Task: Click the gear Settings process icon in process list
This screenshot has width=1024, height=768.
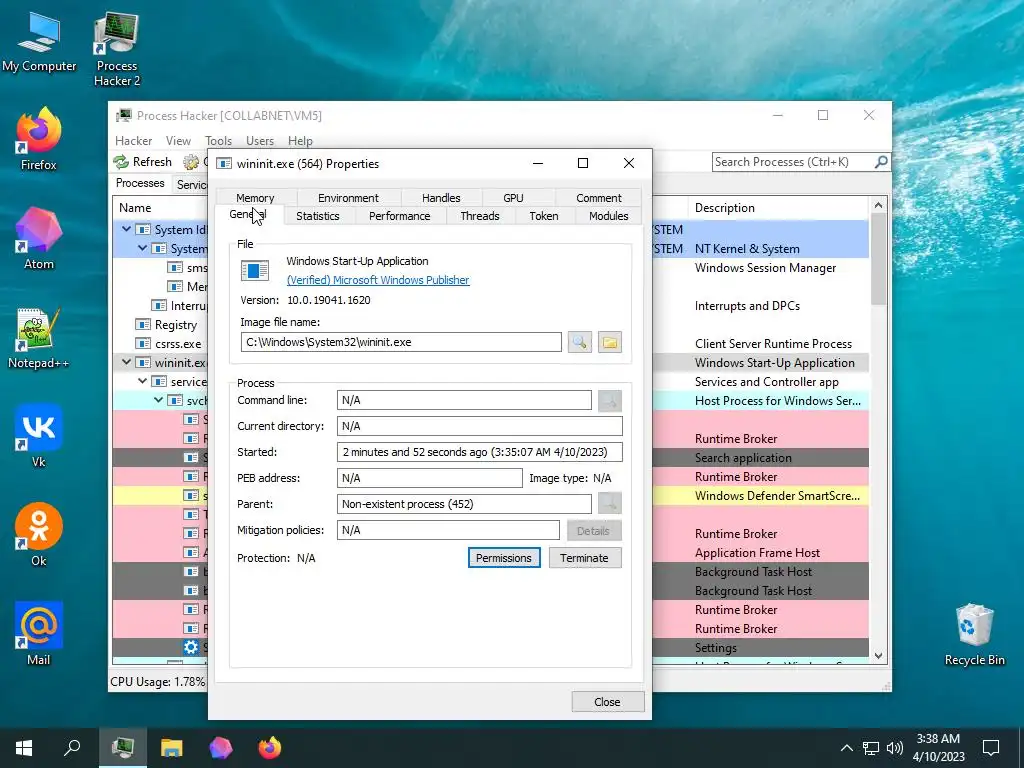Action: [191, 647]
